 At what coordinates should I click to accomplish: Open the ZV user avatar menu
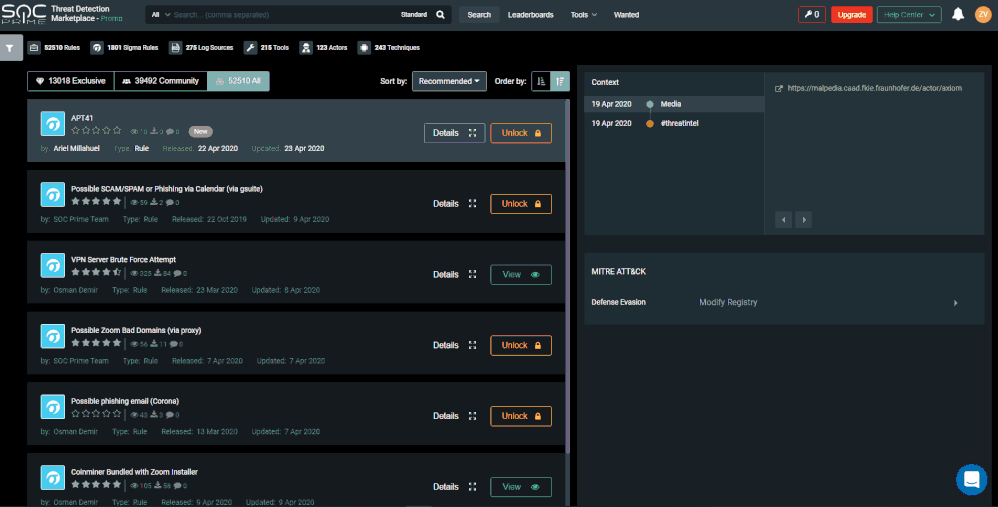[x=983, y=14]
